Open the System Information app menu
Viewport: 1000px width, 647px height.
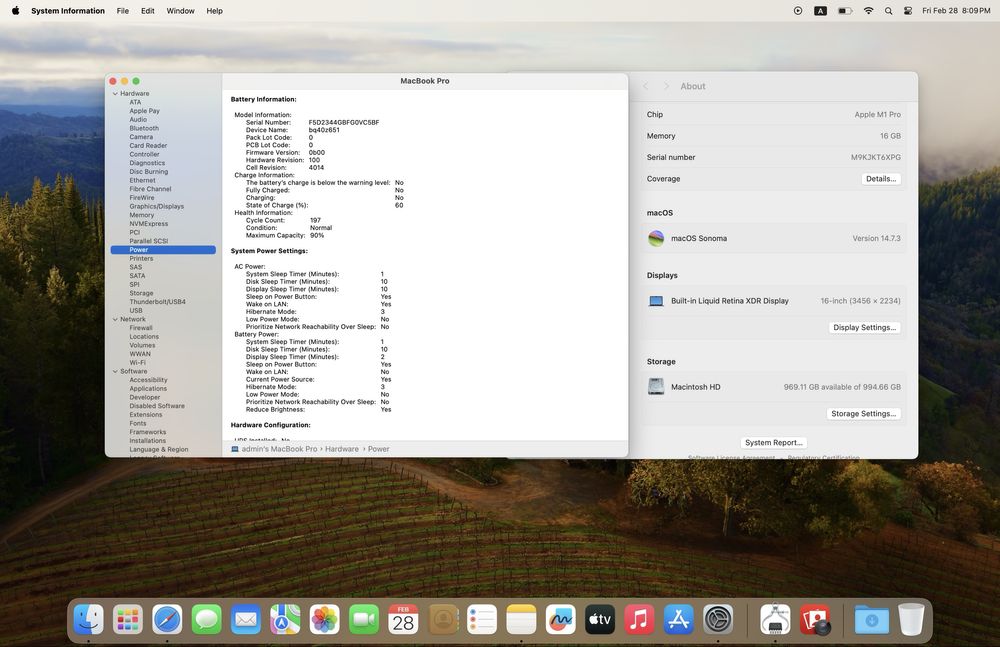point(68,11)
